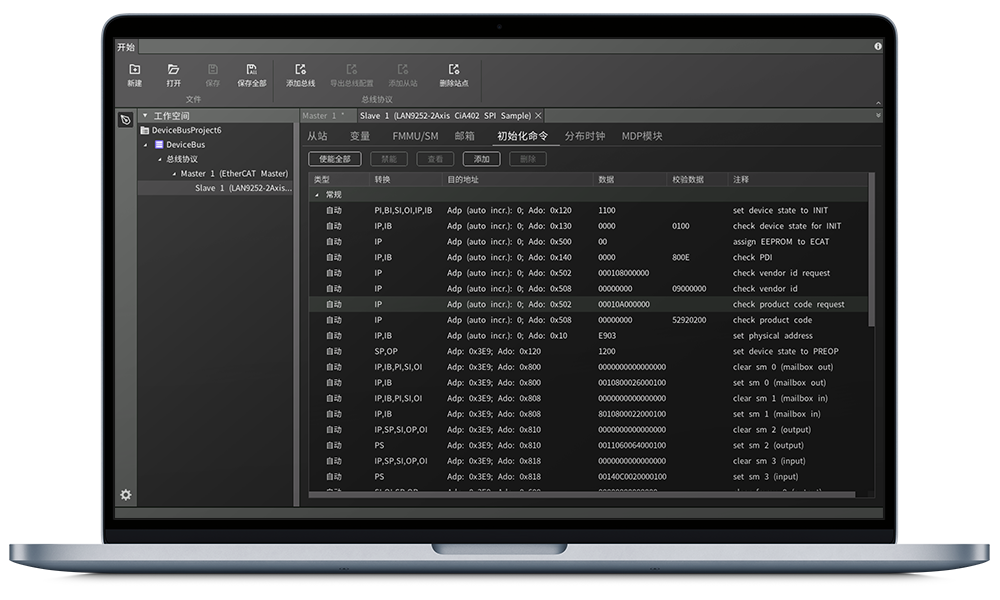This screenshot has width=1000, height=600.
Task: Click the 添加 button
Action: [x=481, y=159]
